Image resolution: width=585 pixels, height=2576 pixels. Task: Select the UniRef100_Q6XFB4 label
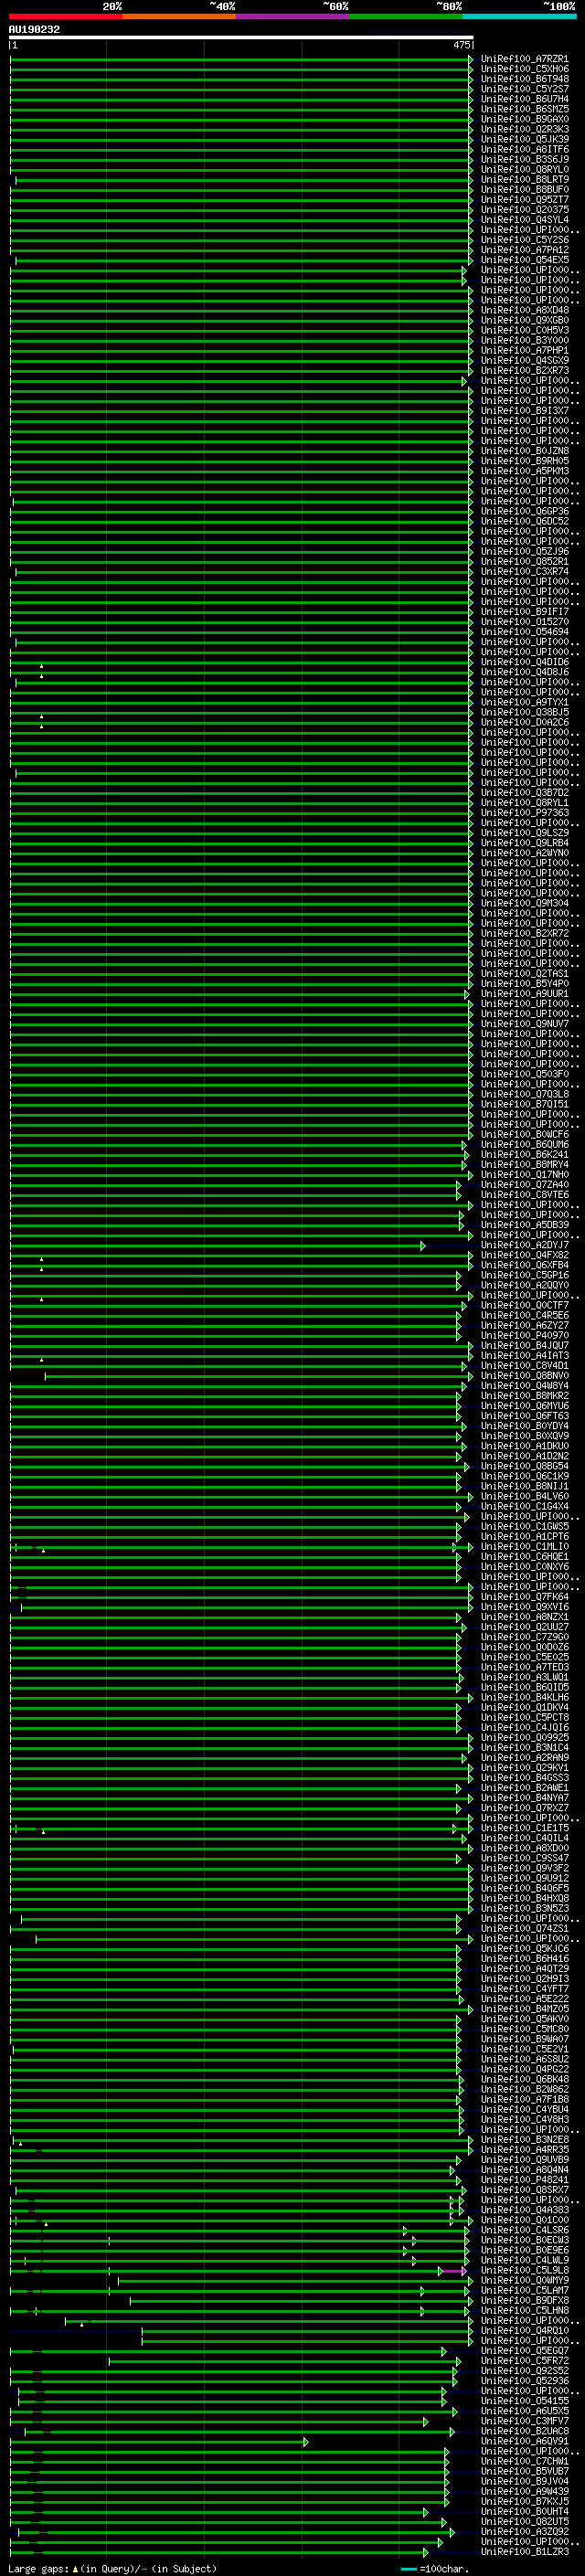click(x=524, y=1265)
